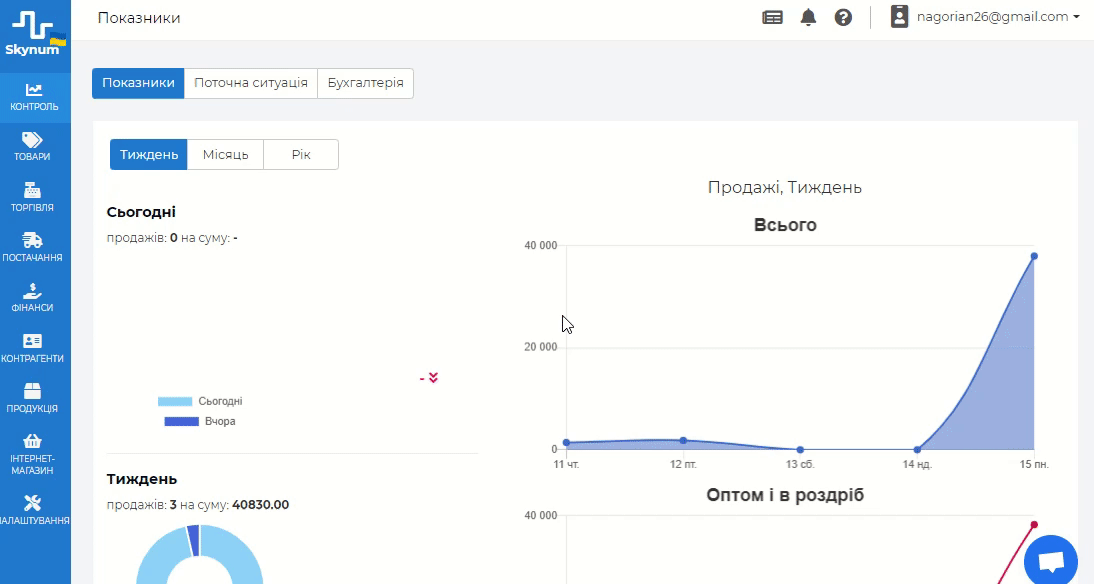The width and height of the screenshot is (1094, 584).
Task: Open the Контрагенти sidebar section
Action: pyautogui.click(x=32, y=348)
